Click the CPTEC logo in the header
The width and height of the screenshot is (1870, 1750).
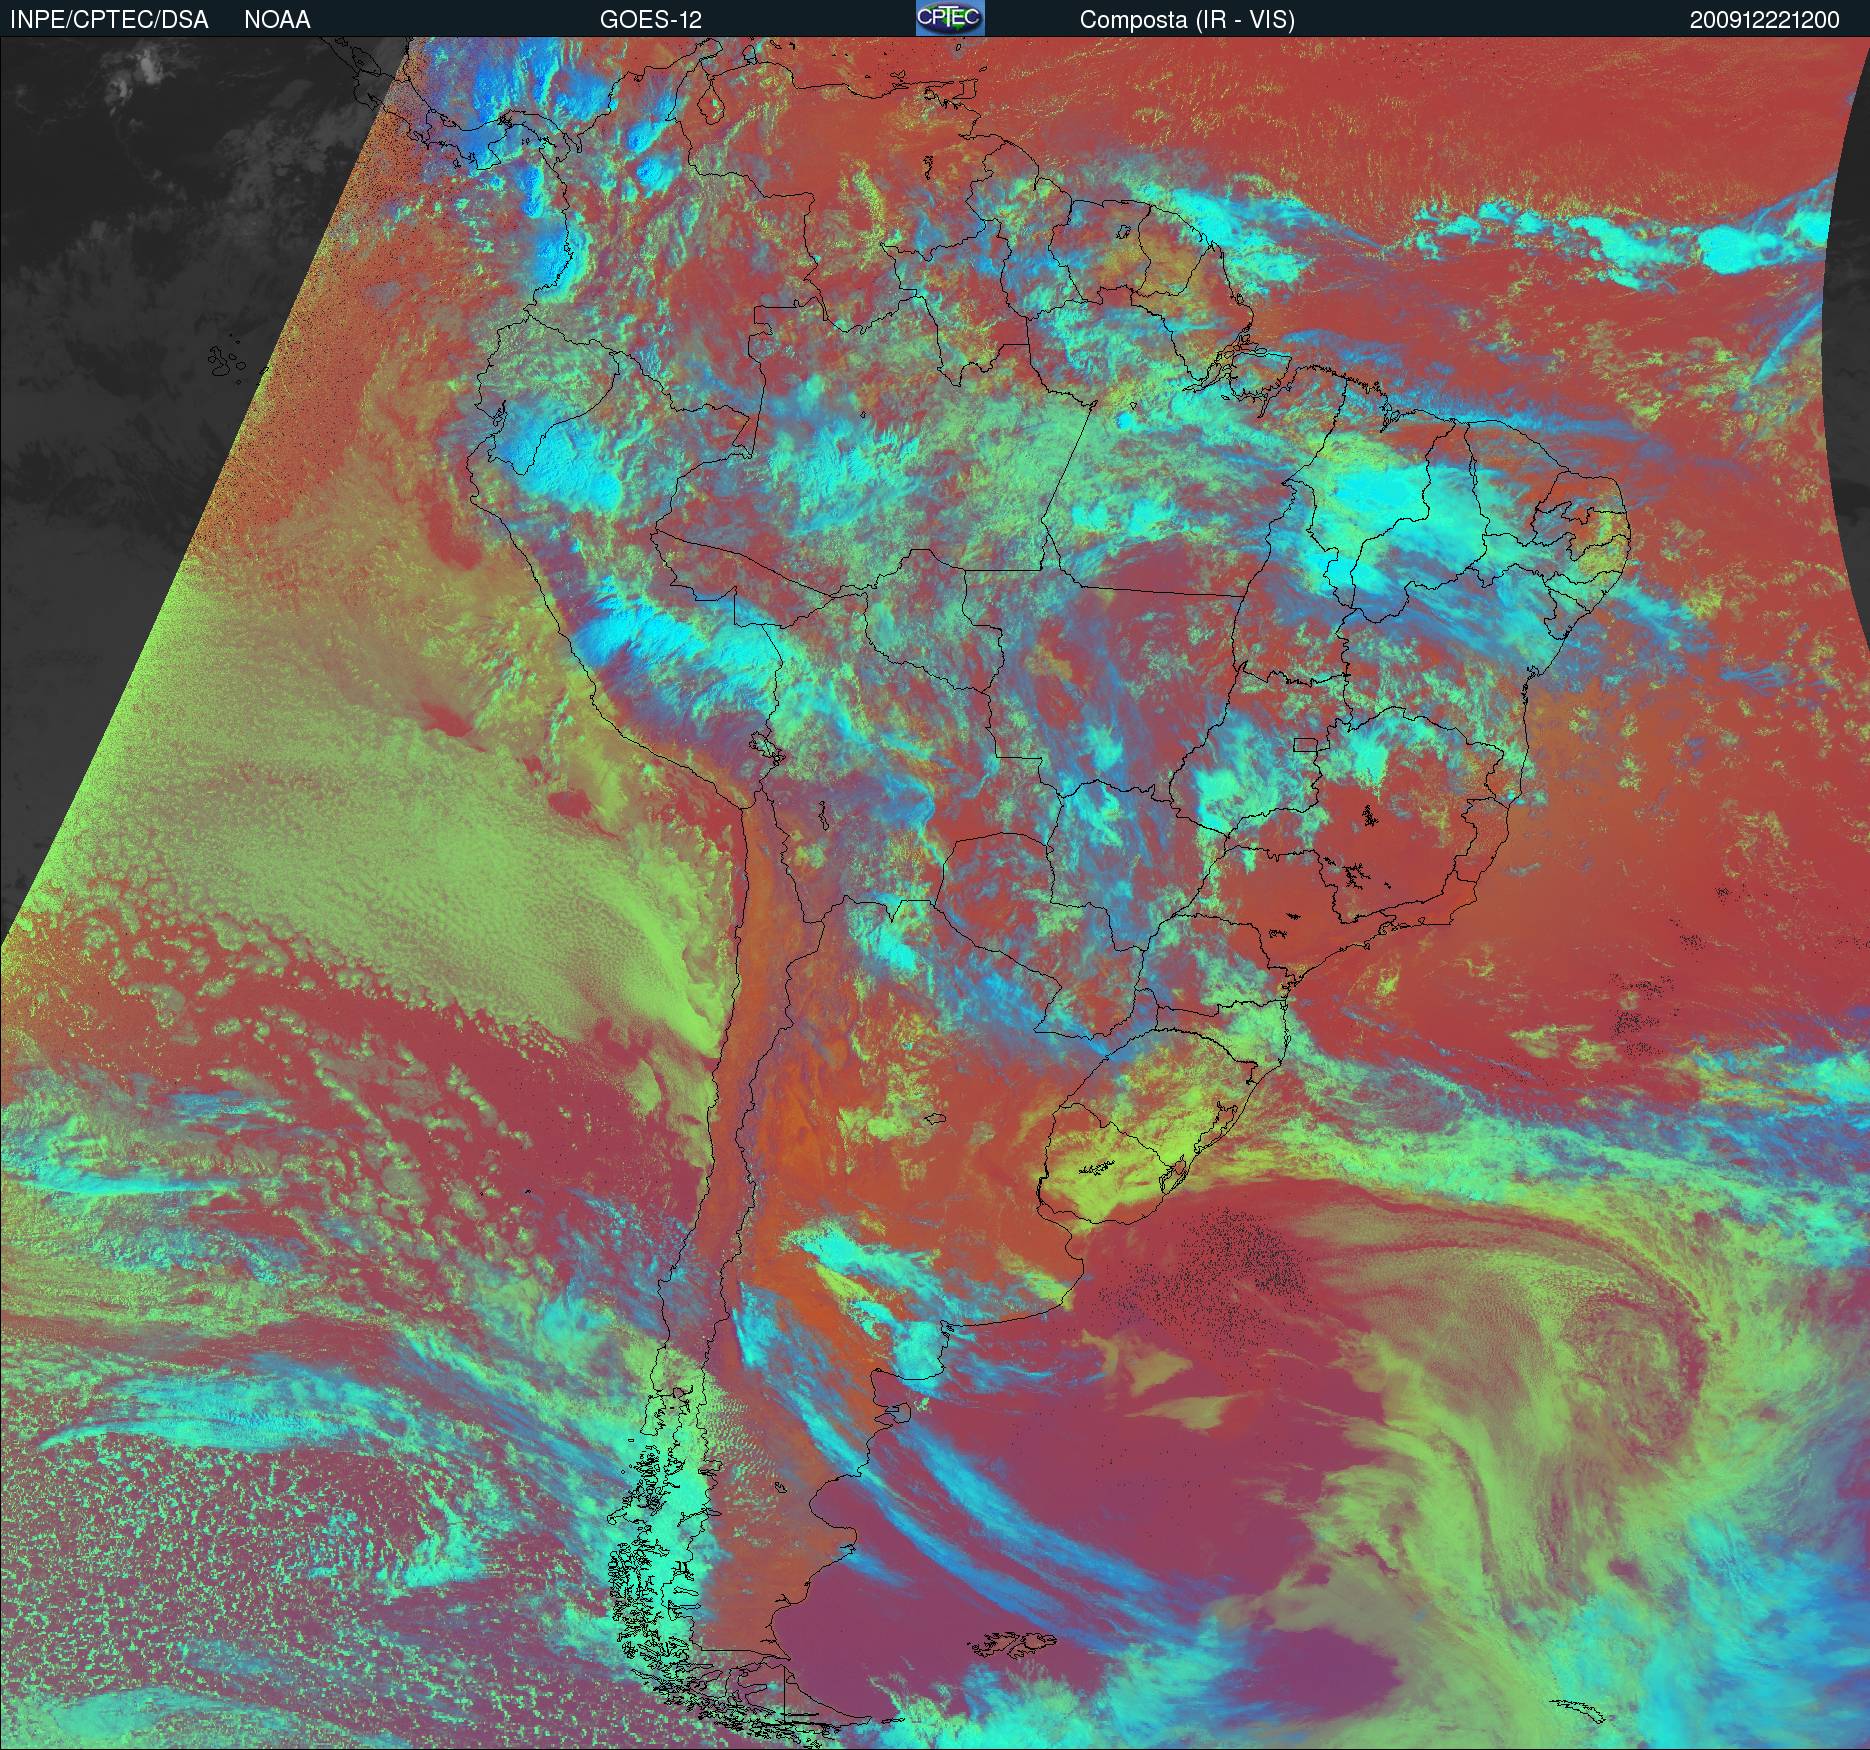click(x=950, y=18)
